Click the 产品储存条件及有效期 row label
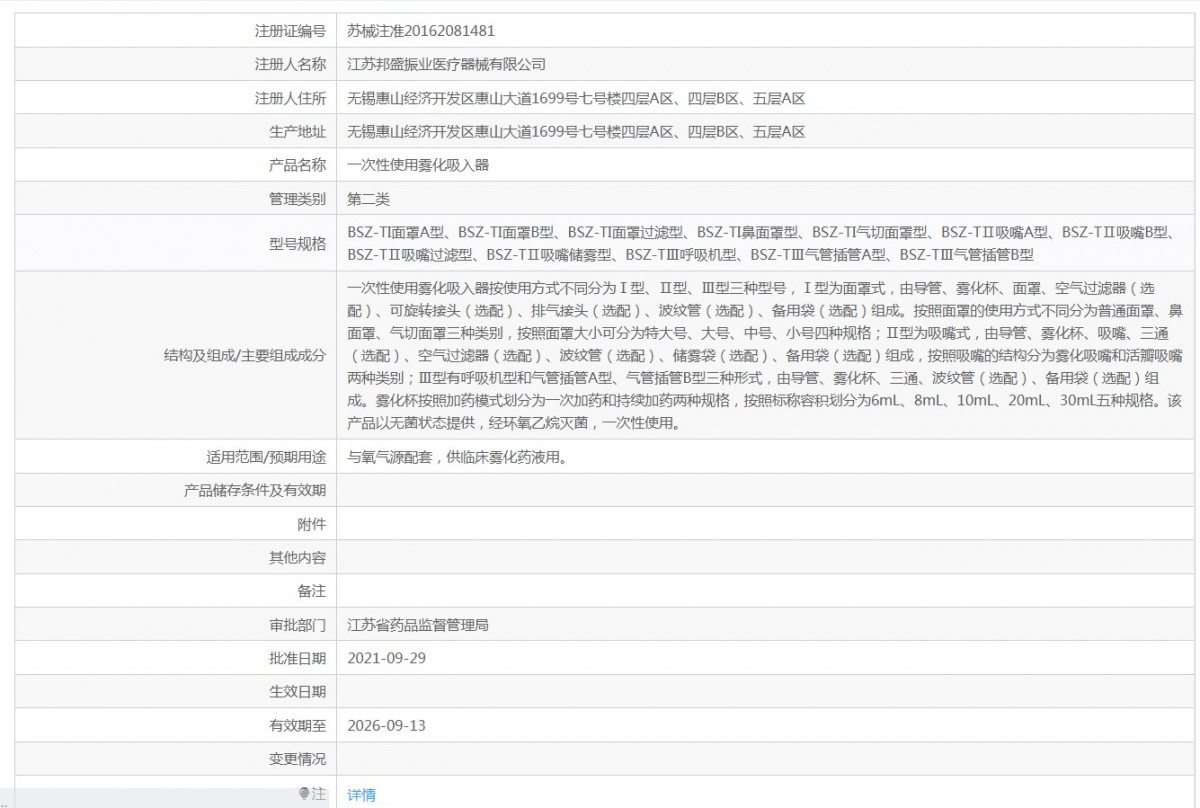 tap(255, 491)
